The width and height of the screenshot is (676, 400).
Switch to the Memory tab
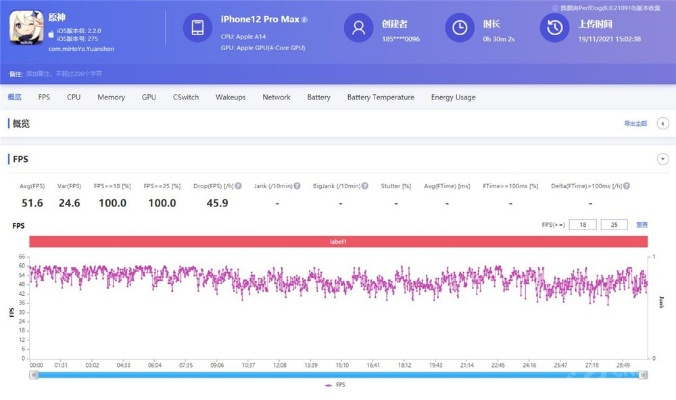coord(111,97)
